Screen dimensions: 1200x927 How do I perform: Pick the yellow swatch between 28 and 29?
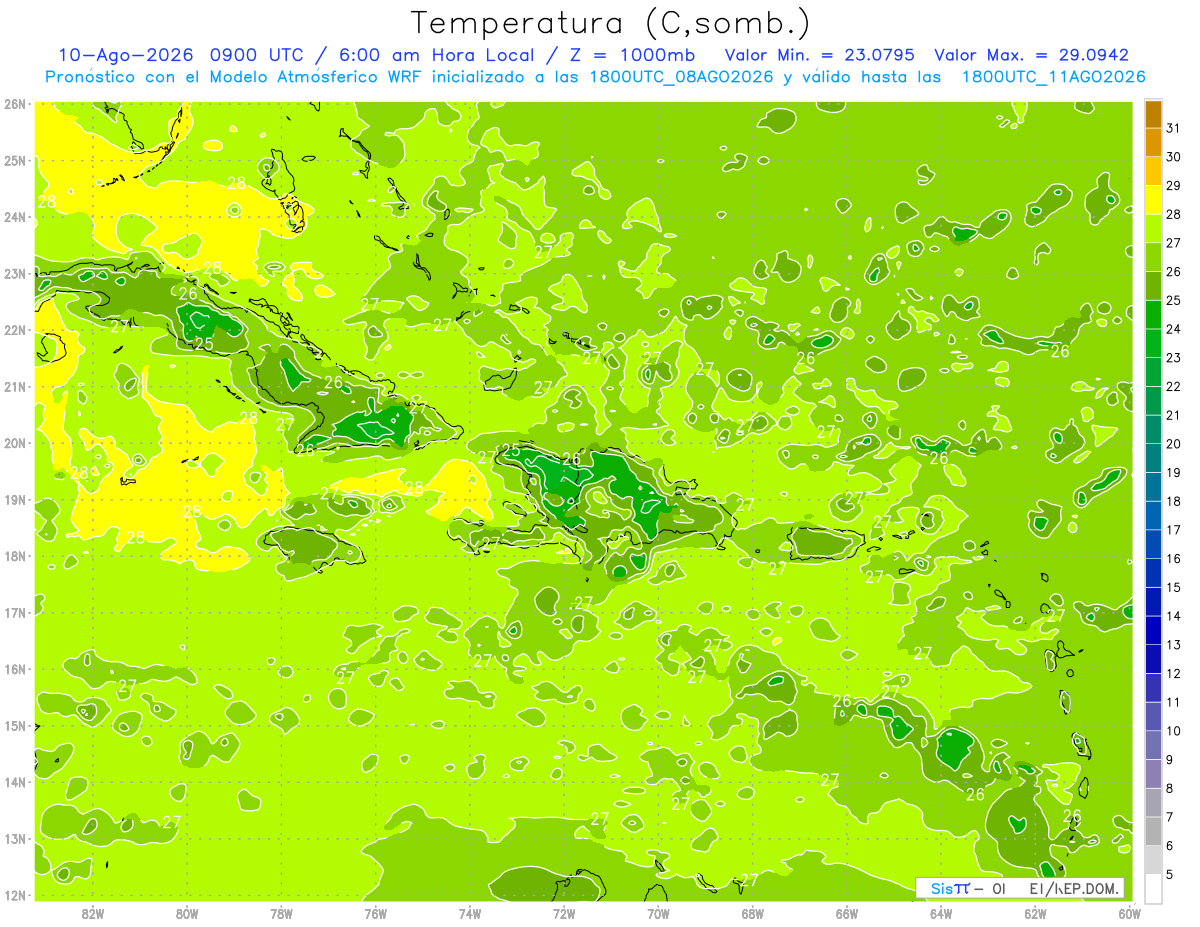click(1153, 200)
